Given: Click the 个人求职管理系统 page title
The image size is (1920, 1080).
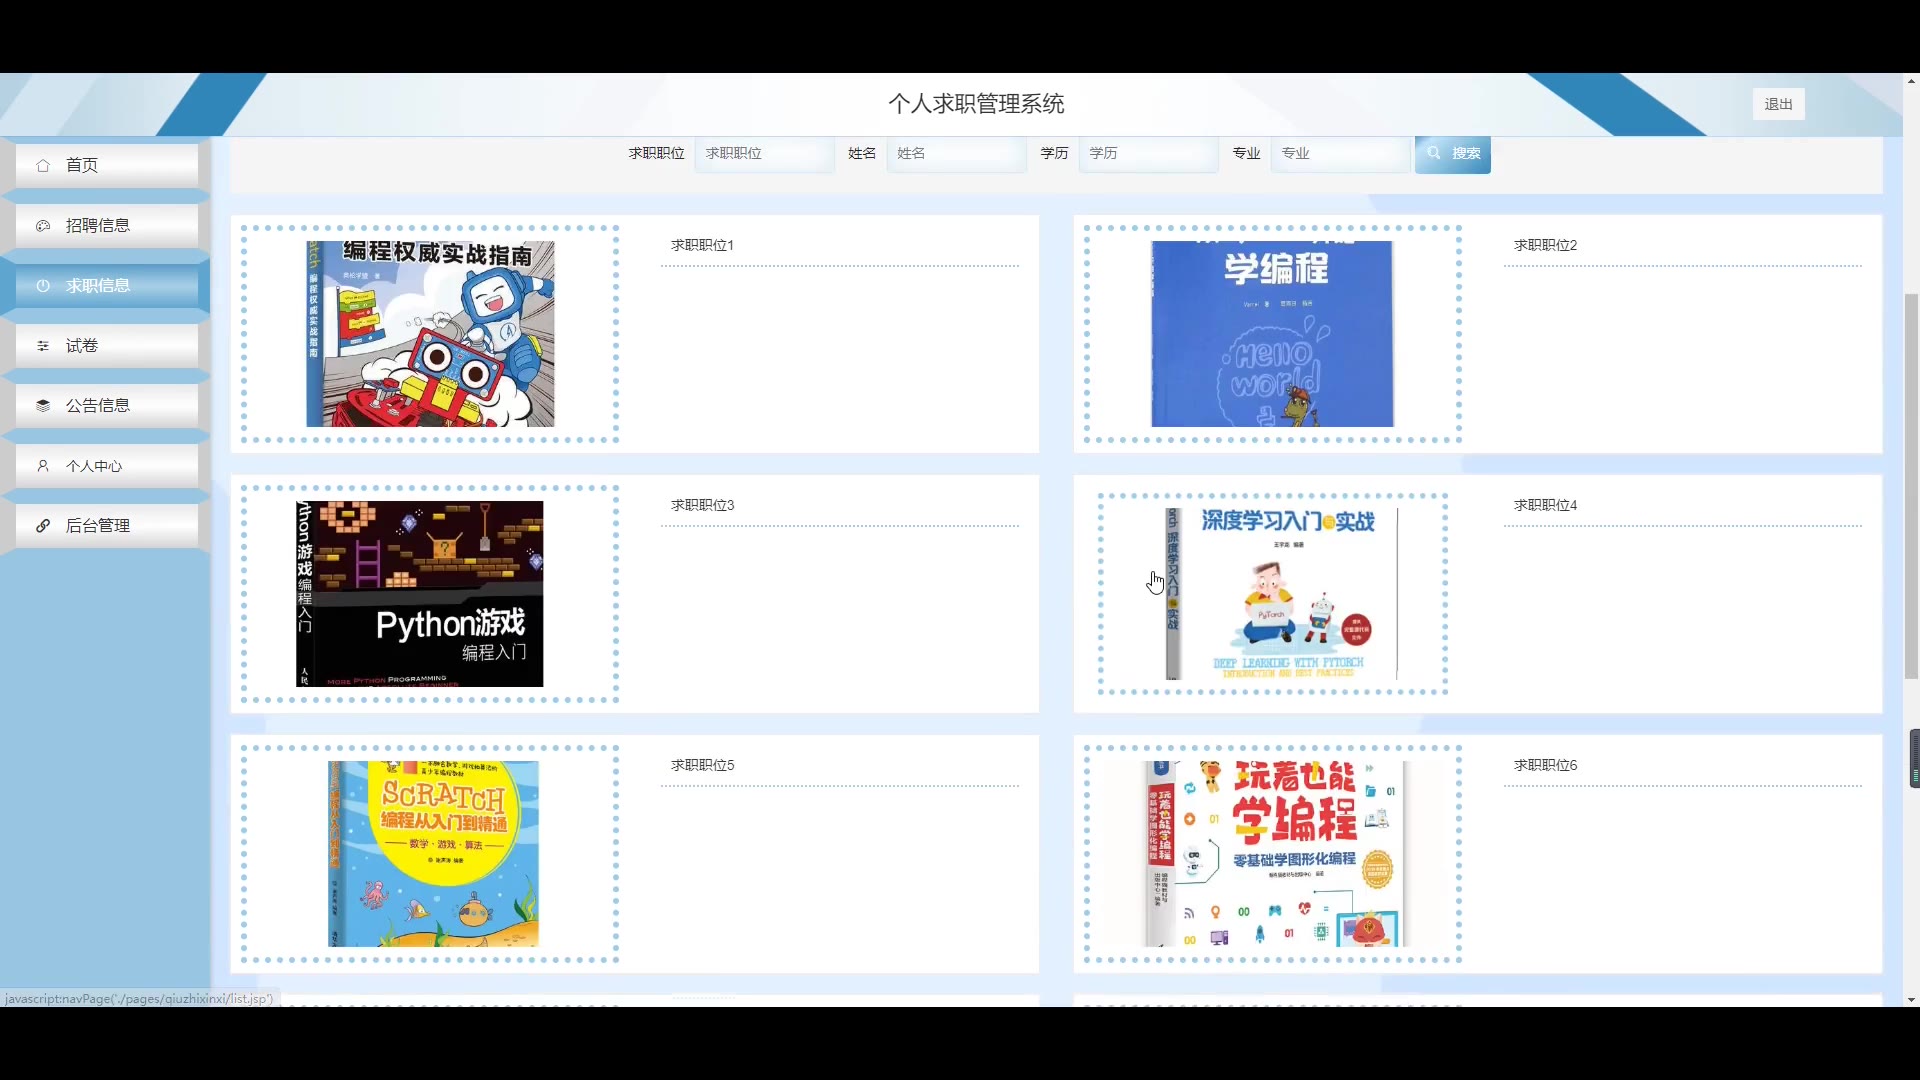Looking at the screenshot, I should pyautogui.click(x=976, y=104).
